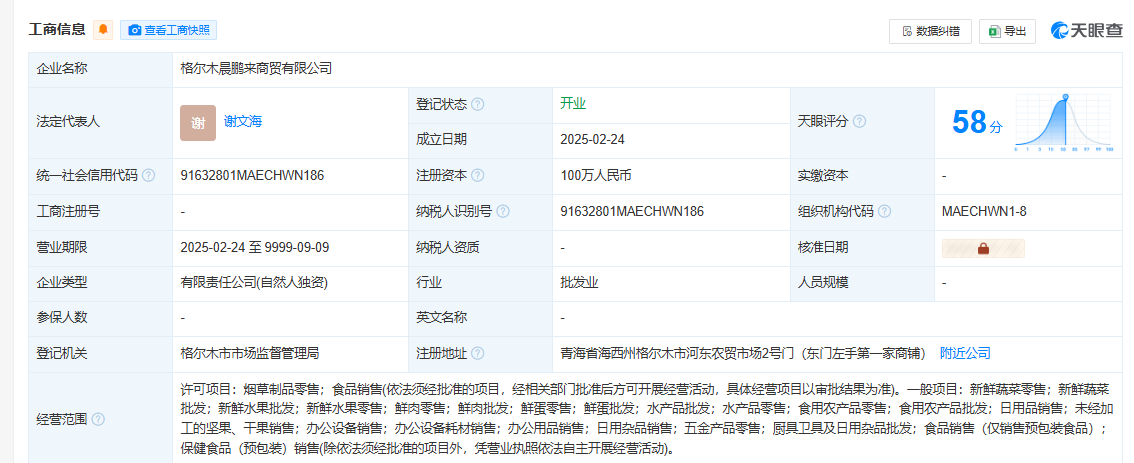Click help icon next to 天眼评分
This screenshot has width=1134, height=463.
click(x=859, y=122)
